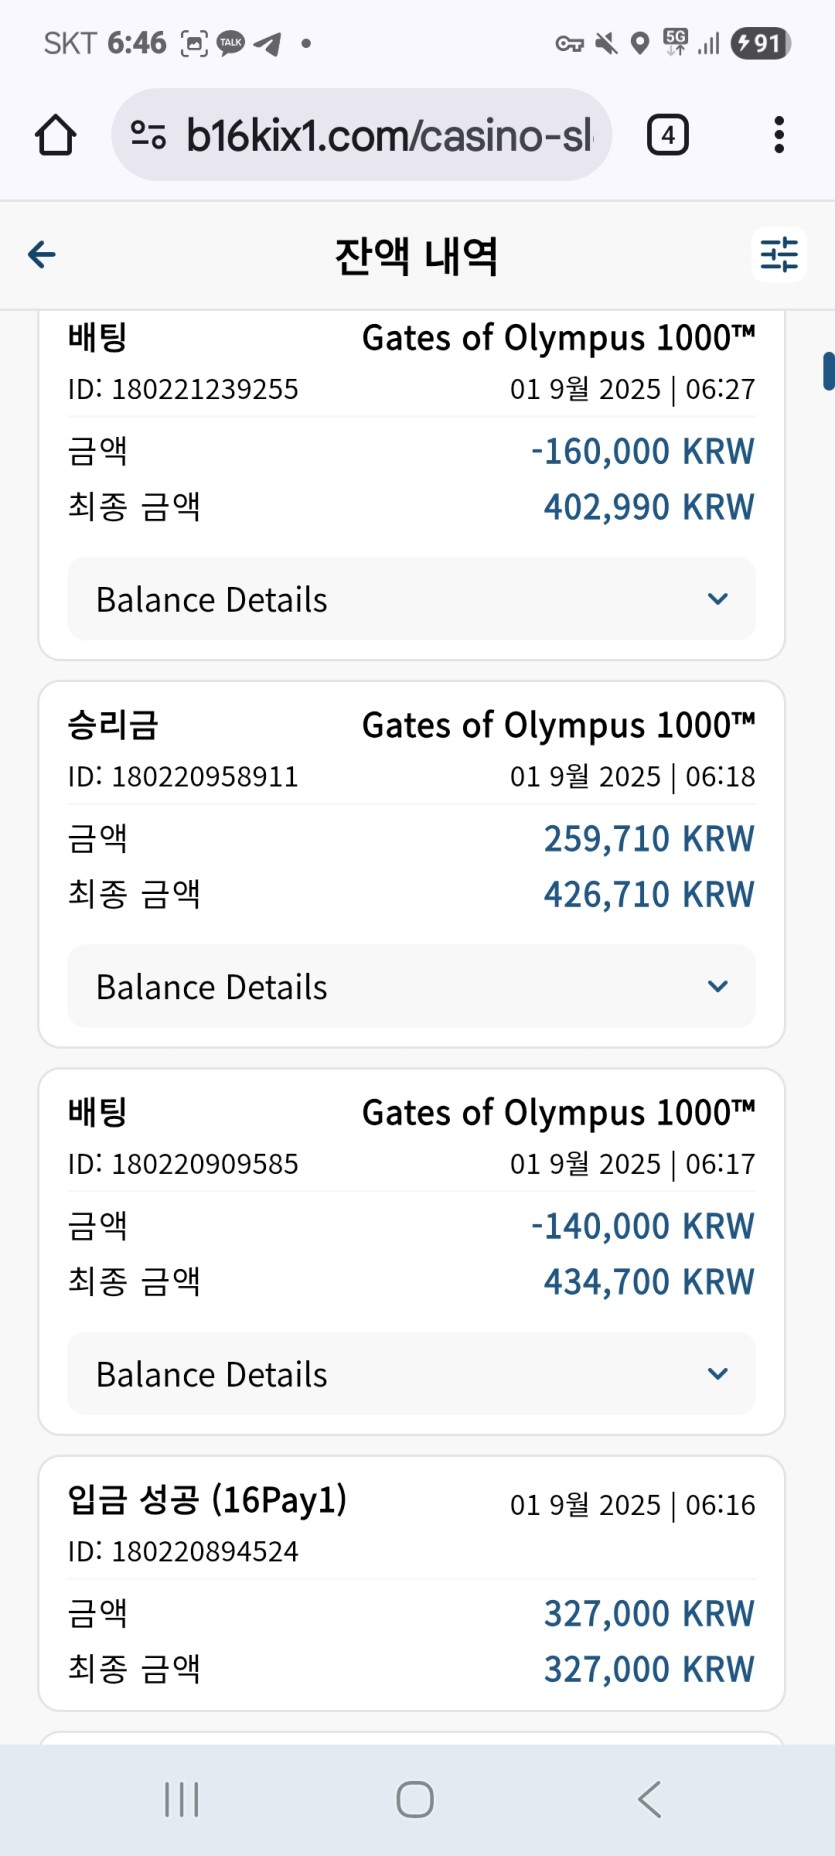Click the page scrollbar thumb on the right edge

pos(828,371)
